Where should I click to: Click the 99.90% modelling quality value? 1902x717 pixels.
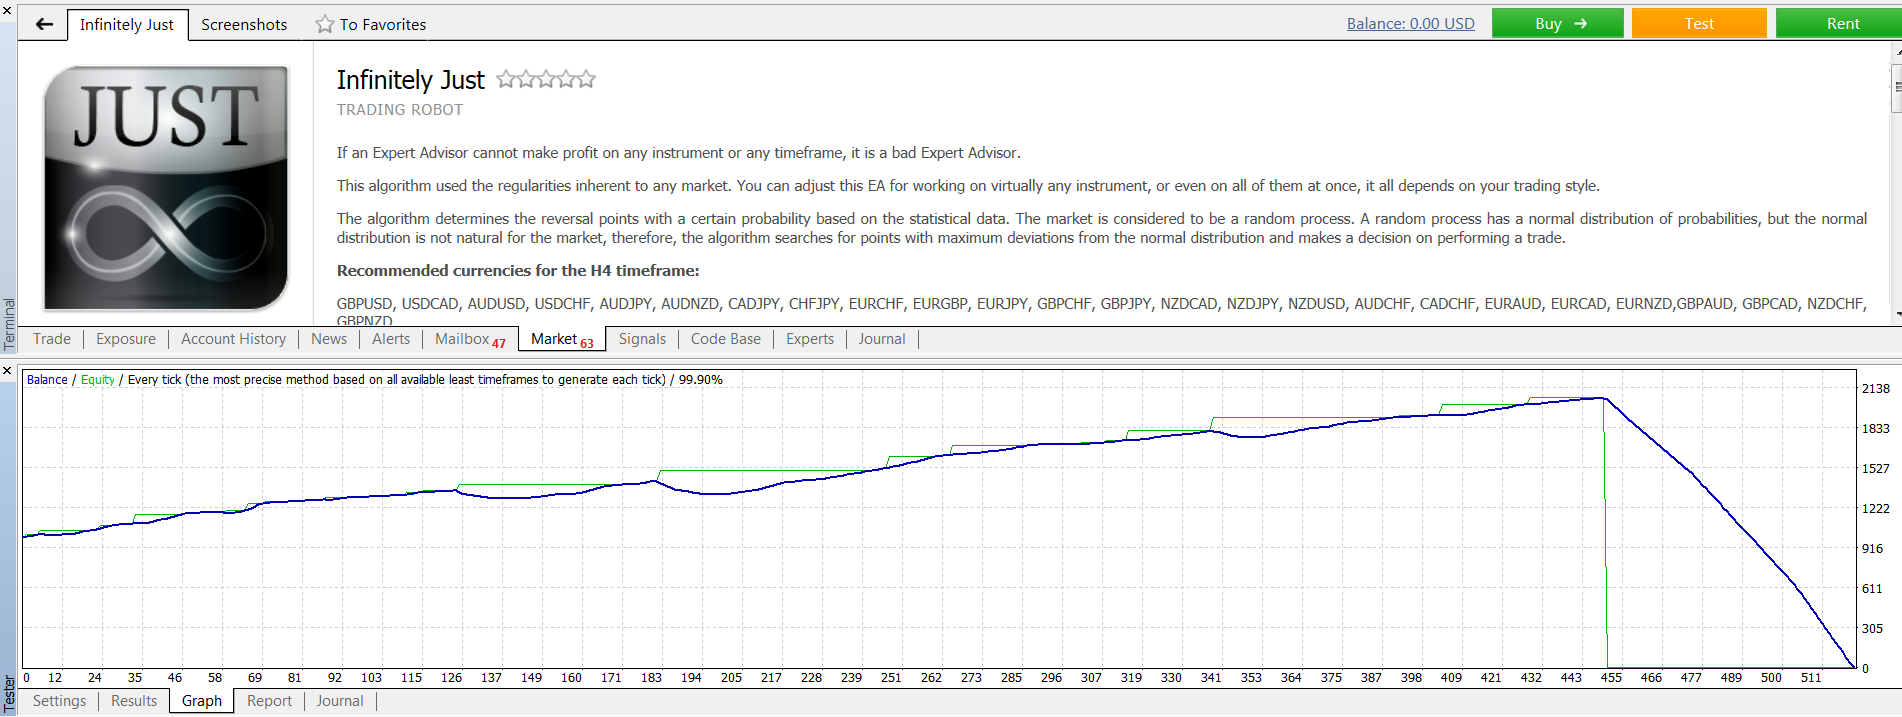click(x=700, y=380)
